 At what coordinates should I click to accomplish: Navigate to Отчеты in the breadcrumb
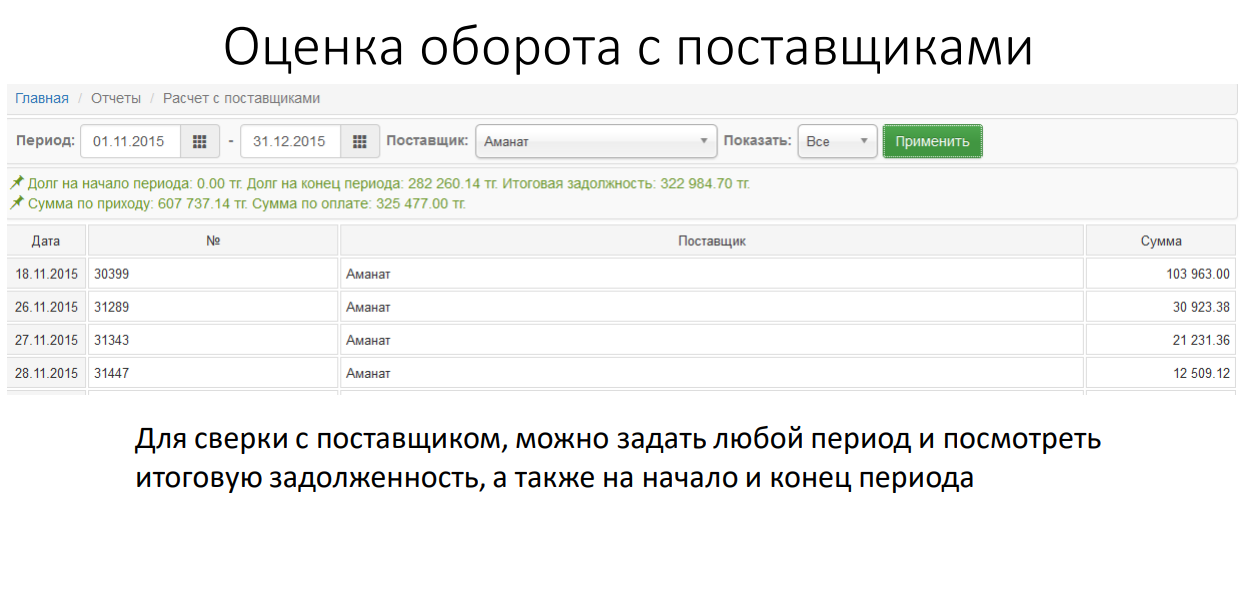point(116,98)
